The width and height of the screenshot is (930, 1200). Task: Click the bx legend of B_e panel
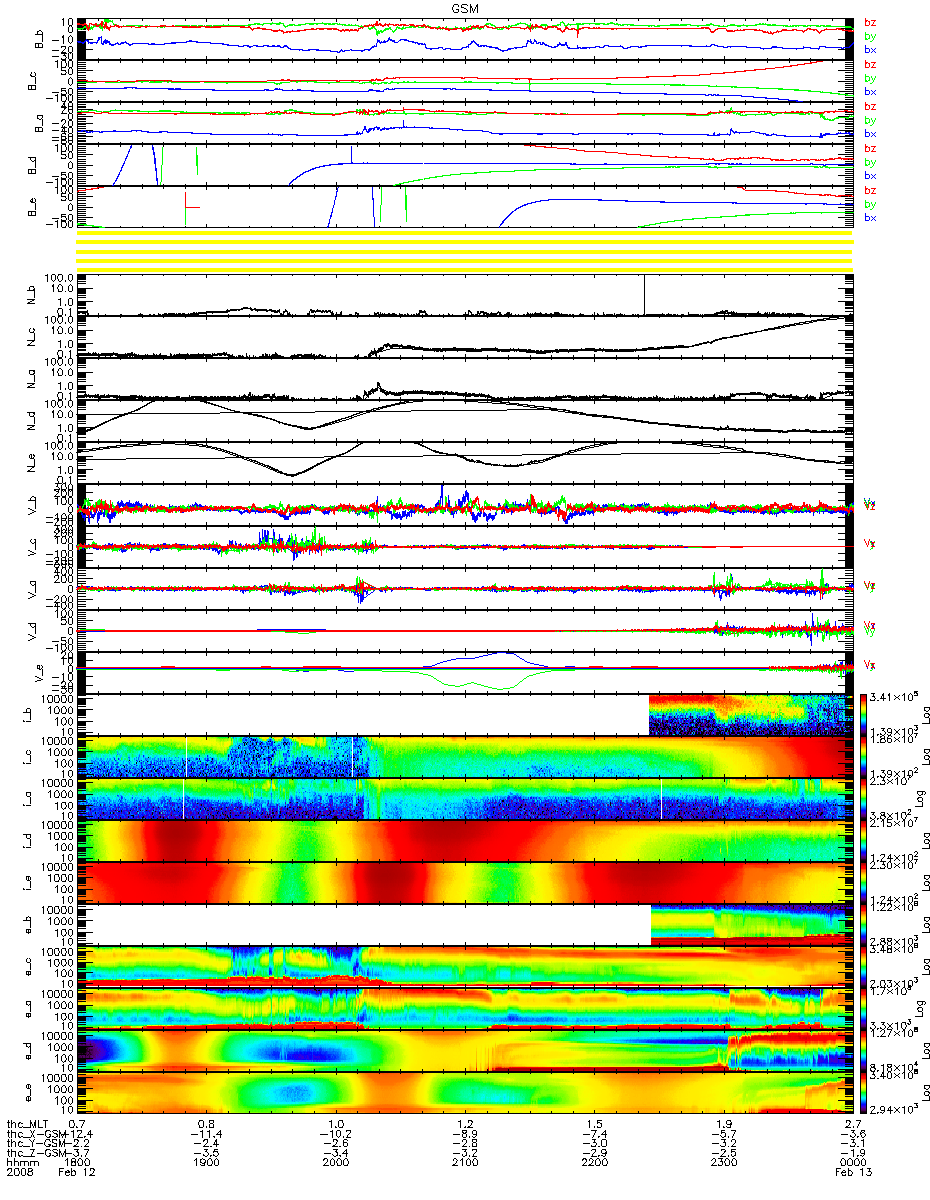point(870,217)
